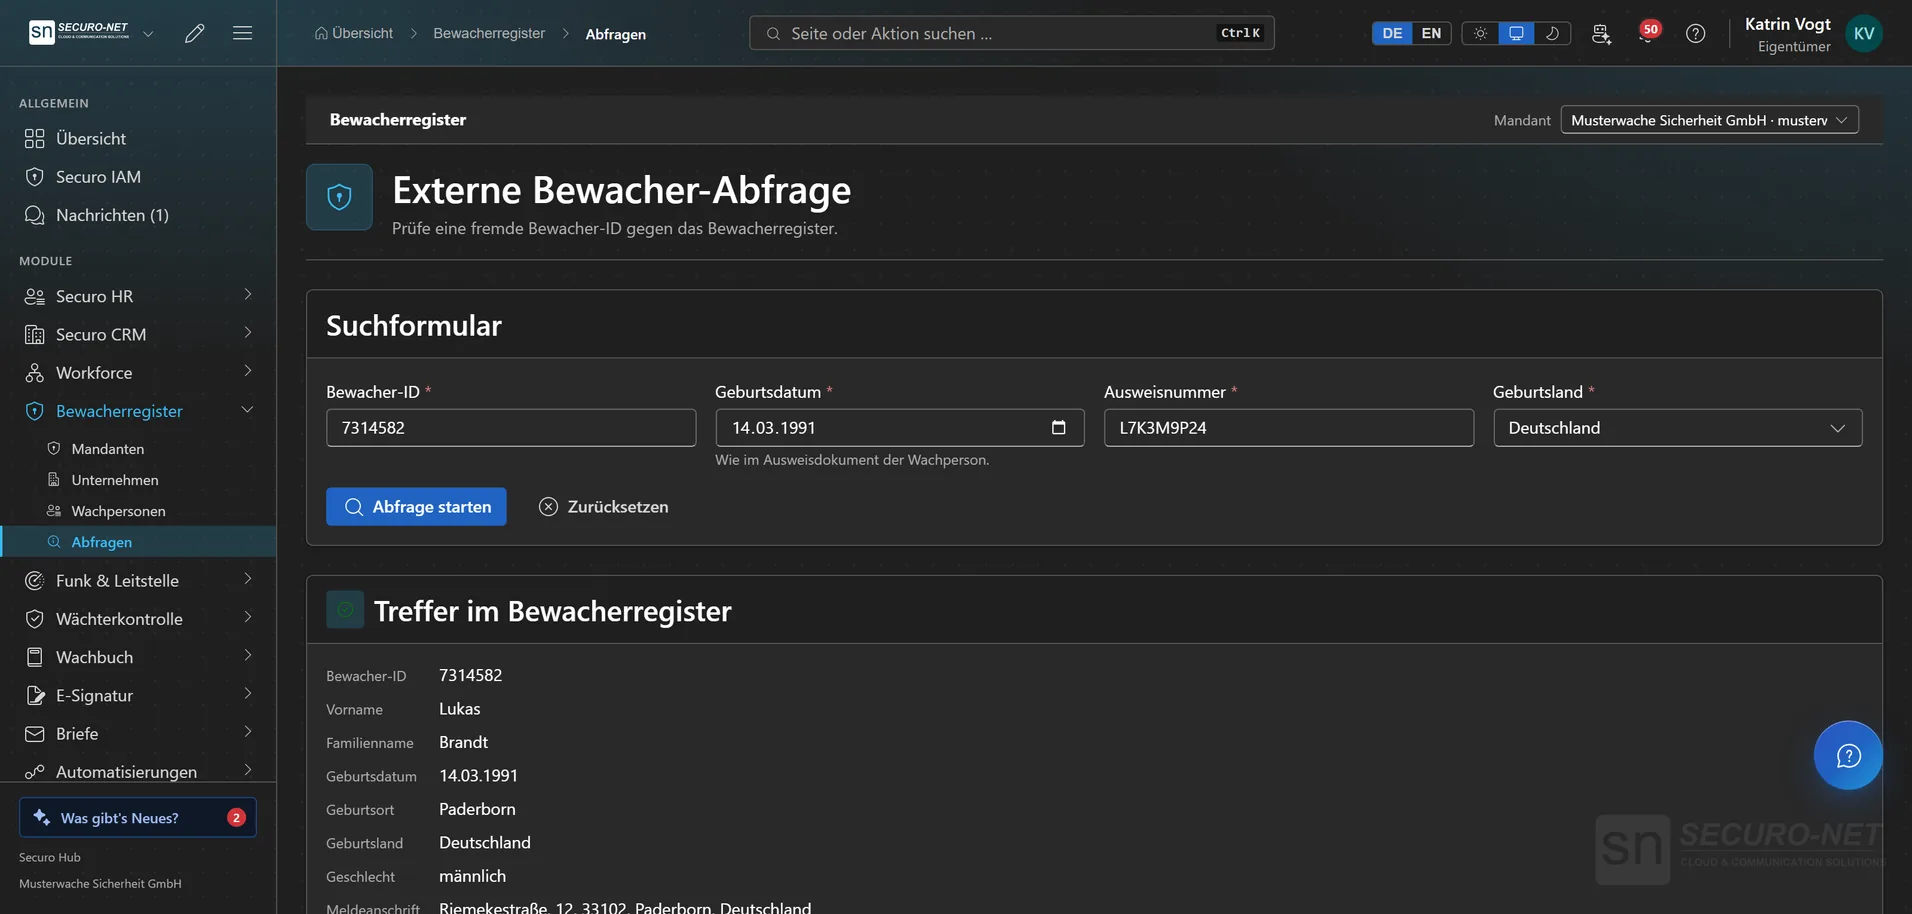Open Nachrichten (1) in sidebar

click(x=138, y=215)
